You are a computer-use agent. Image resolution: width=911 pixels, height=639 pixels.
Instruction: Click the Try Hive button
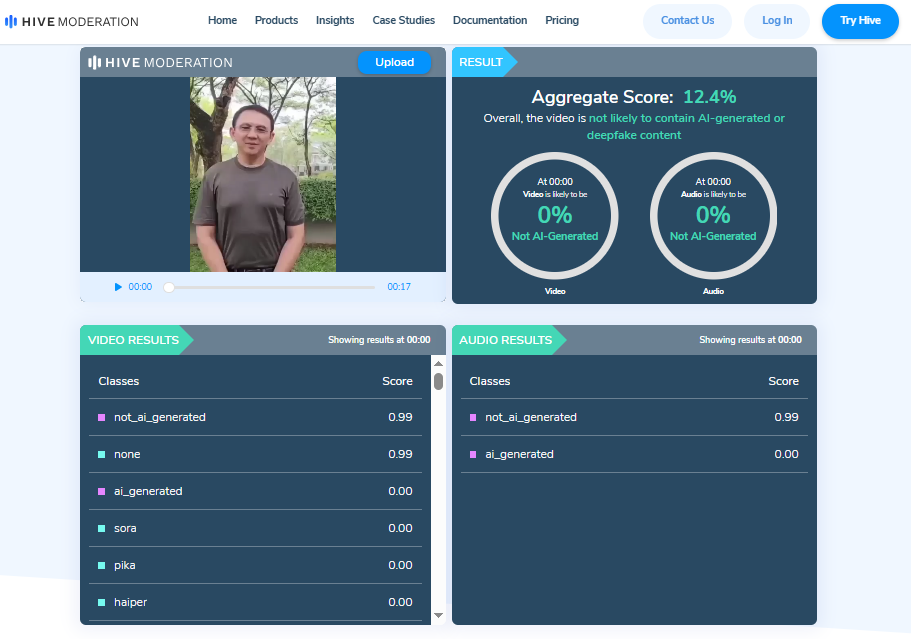pos(859,21)
